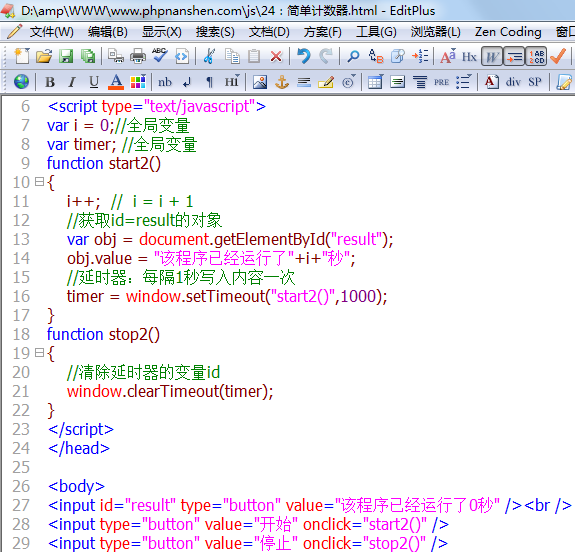Click the pencil comment icon
The image size is (575, 552).
point(326,82)
